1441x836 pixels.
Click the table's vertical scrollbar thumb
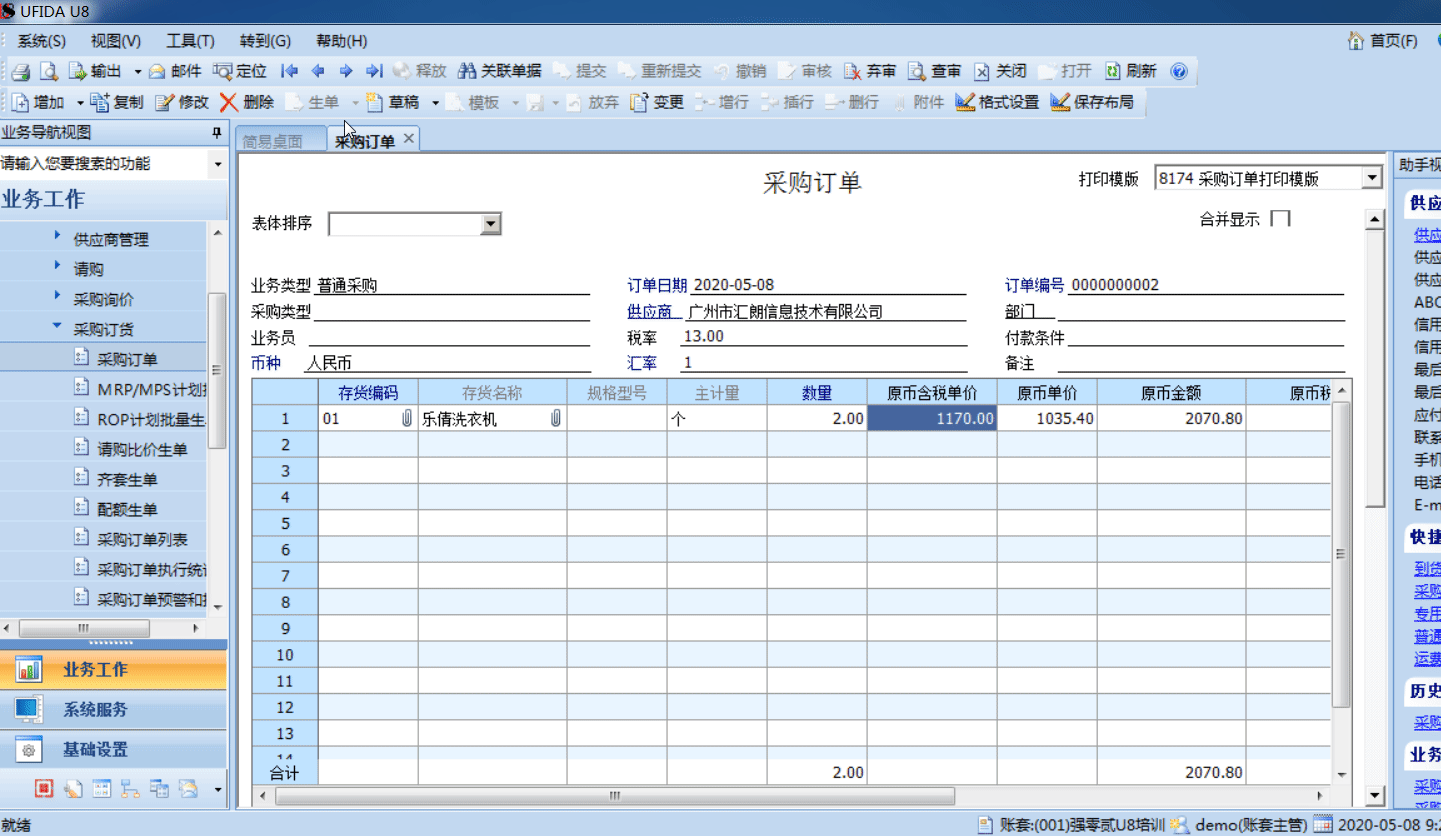pyautogui.click(x=1341, y=553)
